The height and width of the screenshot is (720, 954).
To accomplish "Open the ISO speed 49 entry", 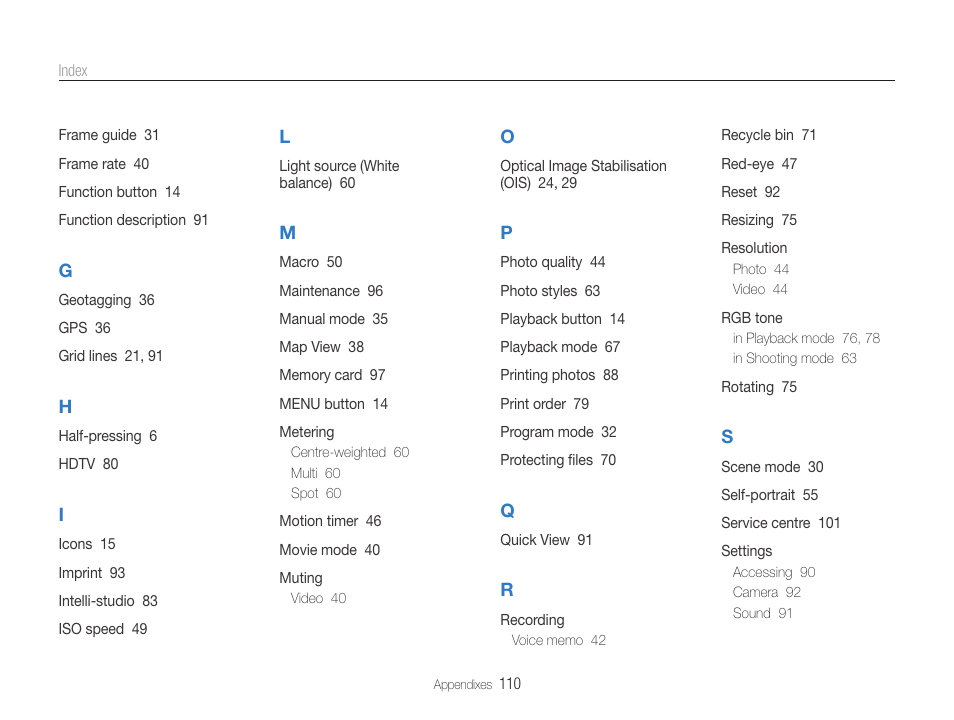I will (103, 629).
